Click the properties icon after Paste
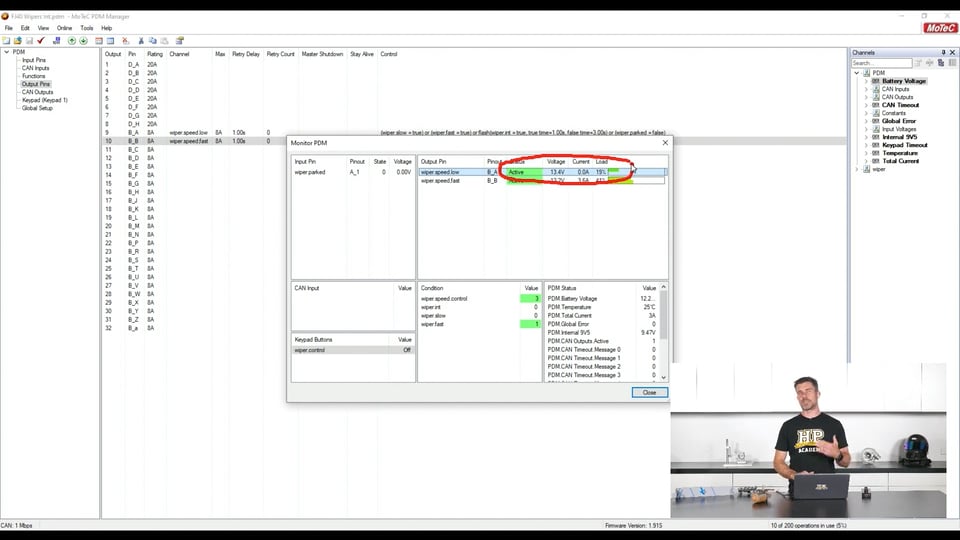This screenshot has width=960, height=540. pos(180,40)
